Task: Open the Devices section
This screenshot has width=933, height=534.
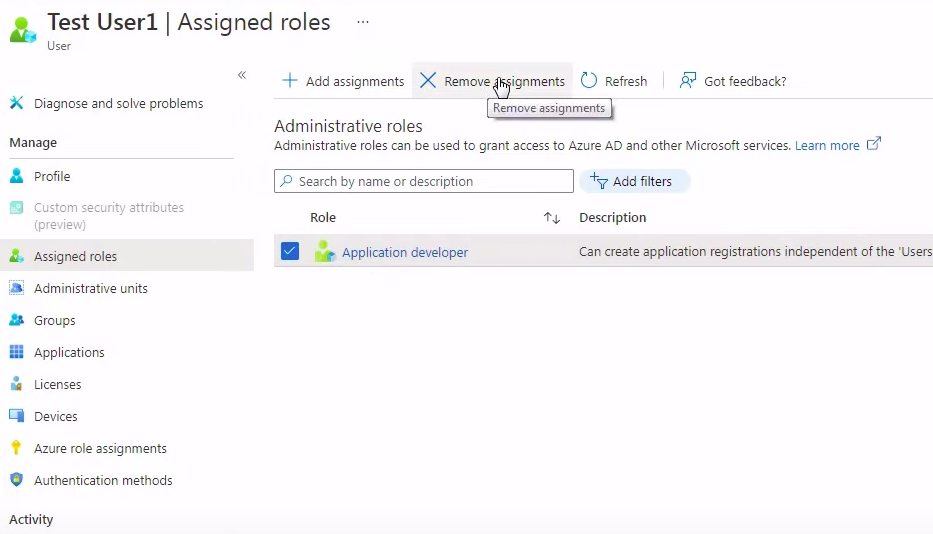Action: 55,416
